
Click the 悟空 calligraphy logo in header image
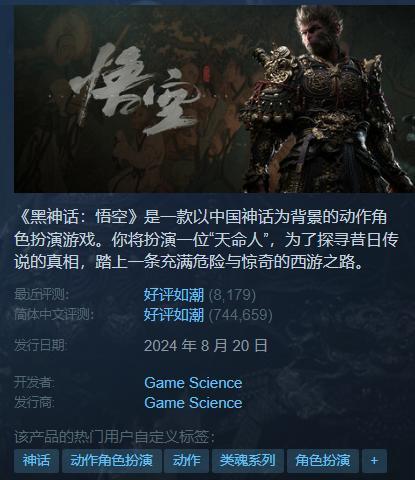pos(137,87)
